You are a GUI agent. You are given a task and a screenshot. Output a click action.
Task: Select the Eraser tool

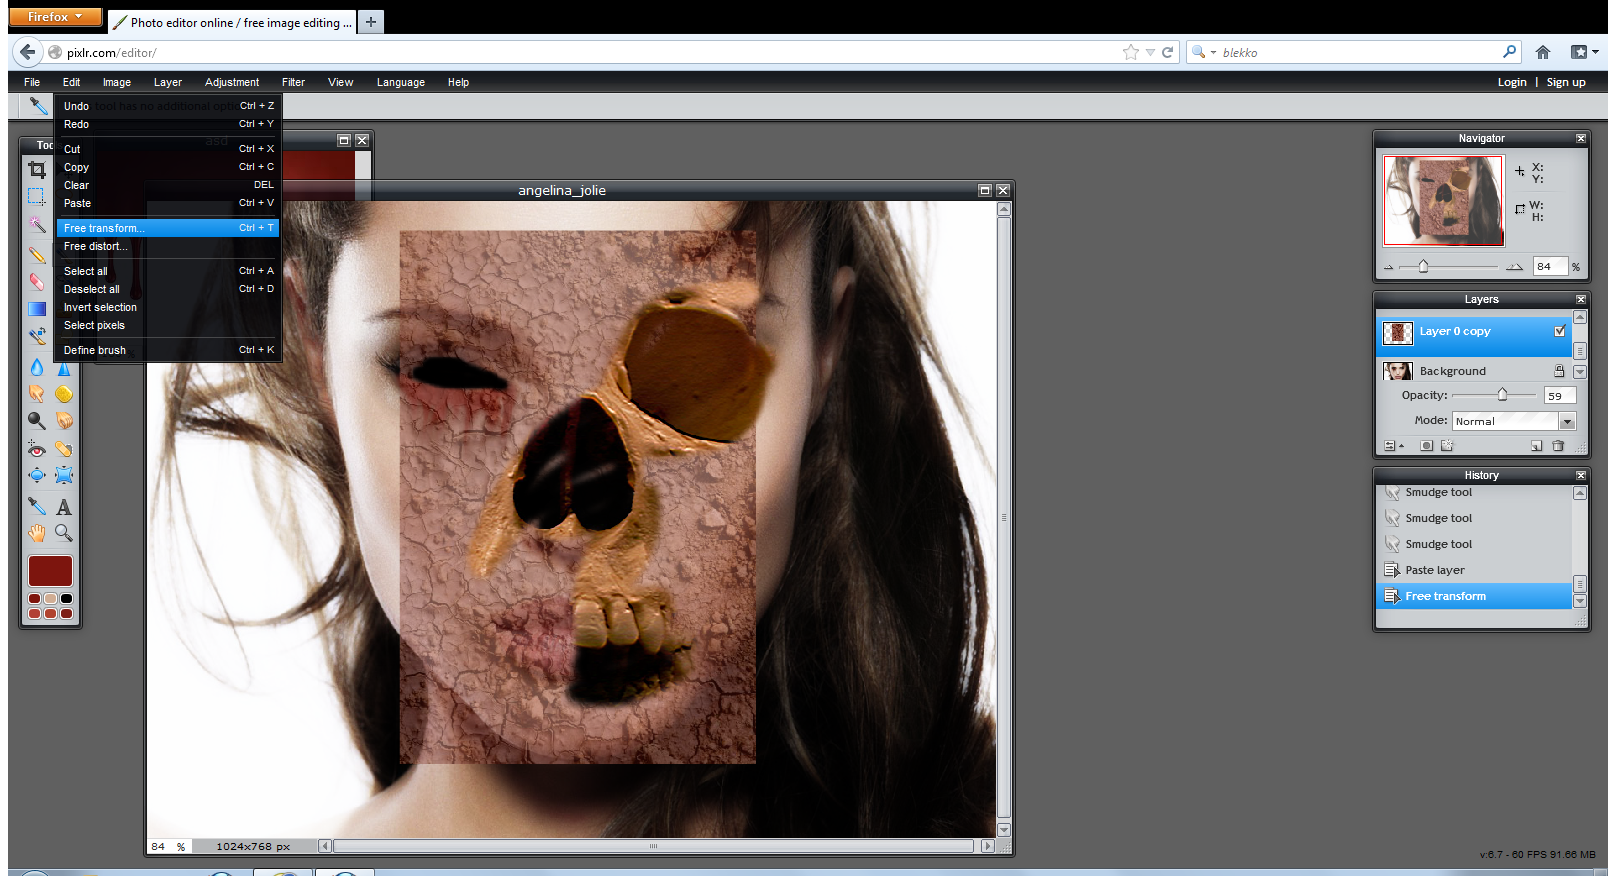point(37,282)
